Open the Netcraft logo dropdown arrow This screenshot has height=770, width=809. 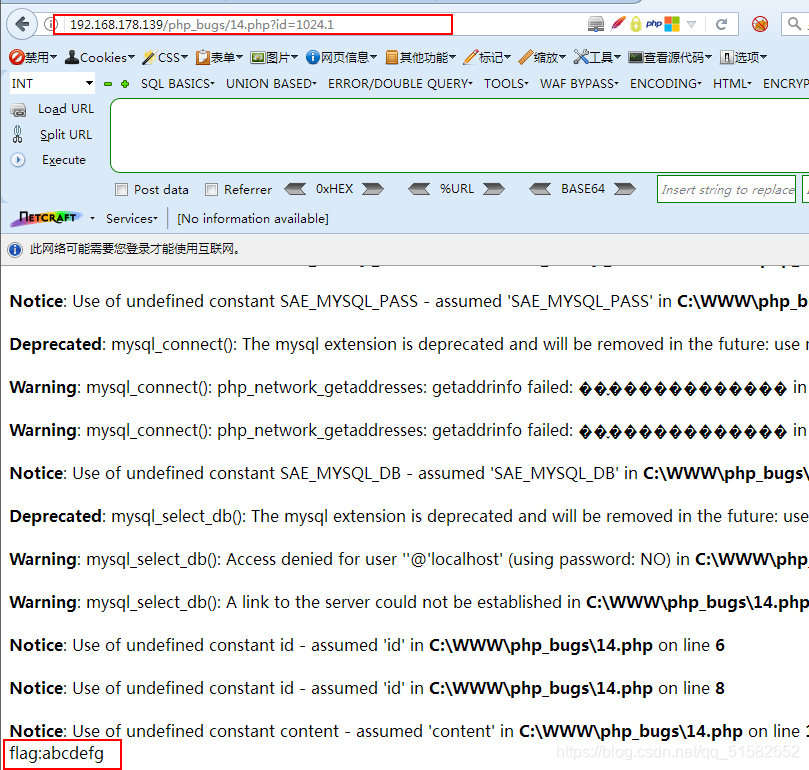coord(92,218)
